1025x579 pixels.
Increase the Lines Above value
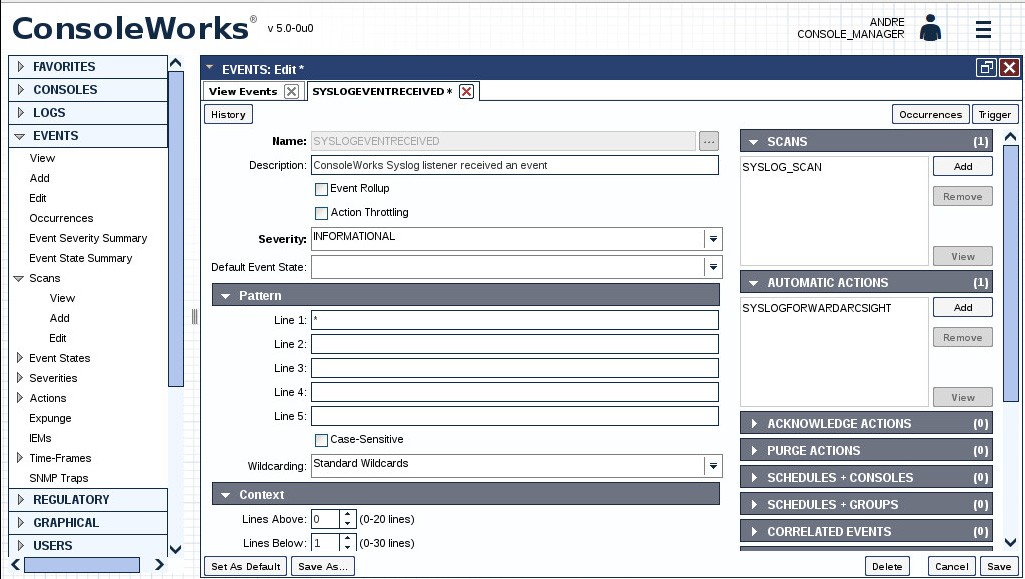[348, 514]
